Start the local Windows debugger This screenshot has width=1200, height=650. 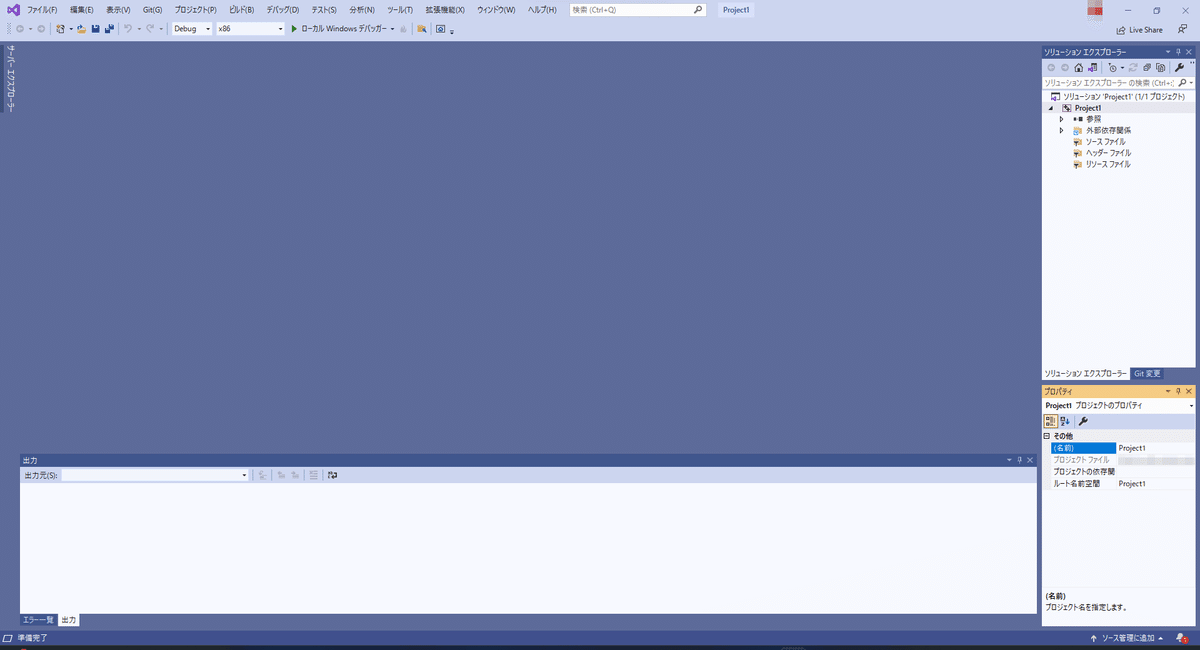338,29
